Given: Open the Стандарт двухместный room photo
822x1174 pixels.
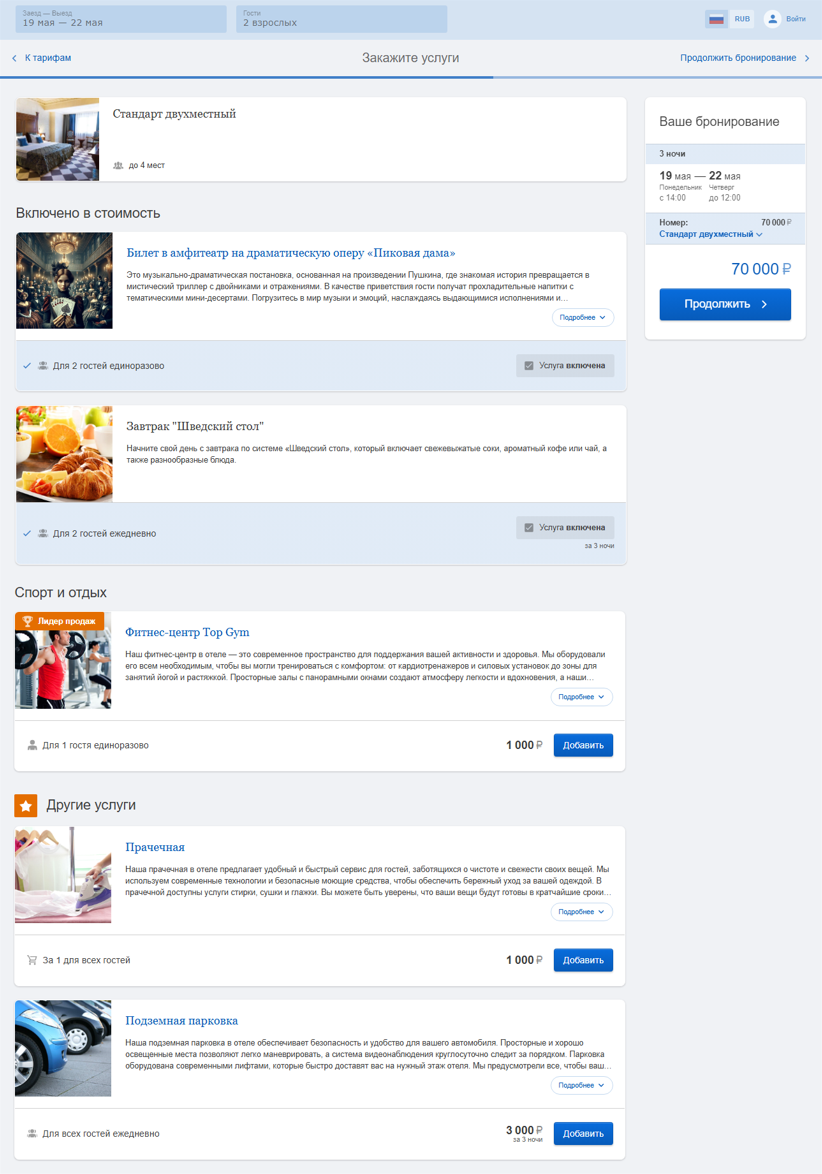Looking at the screenshot, I should (x=58, y=139).
